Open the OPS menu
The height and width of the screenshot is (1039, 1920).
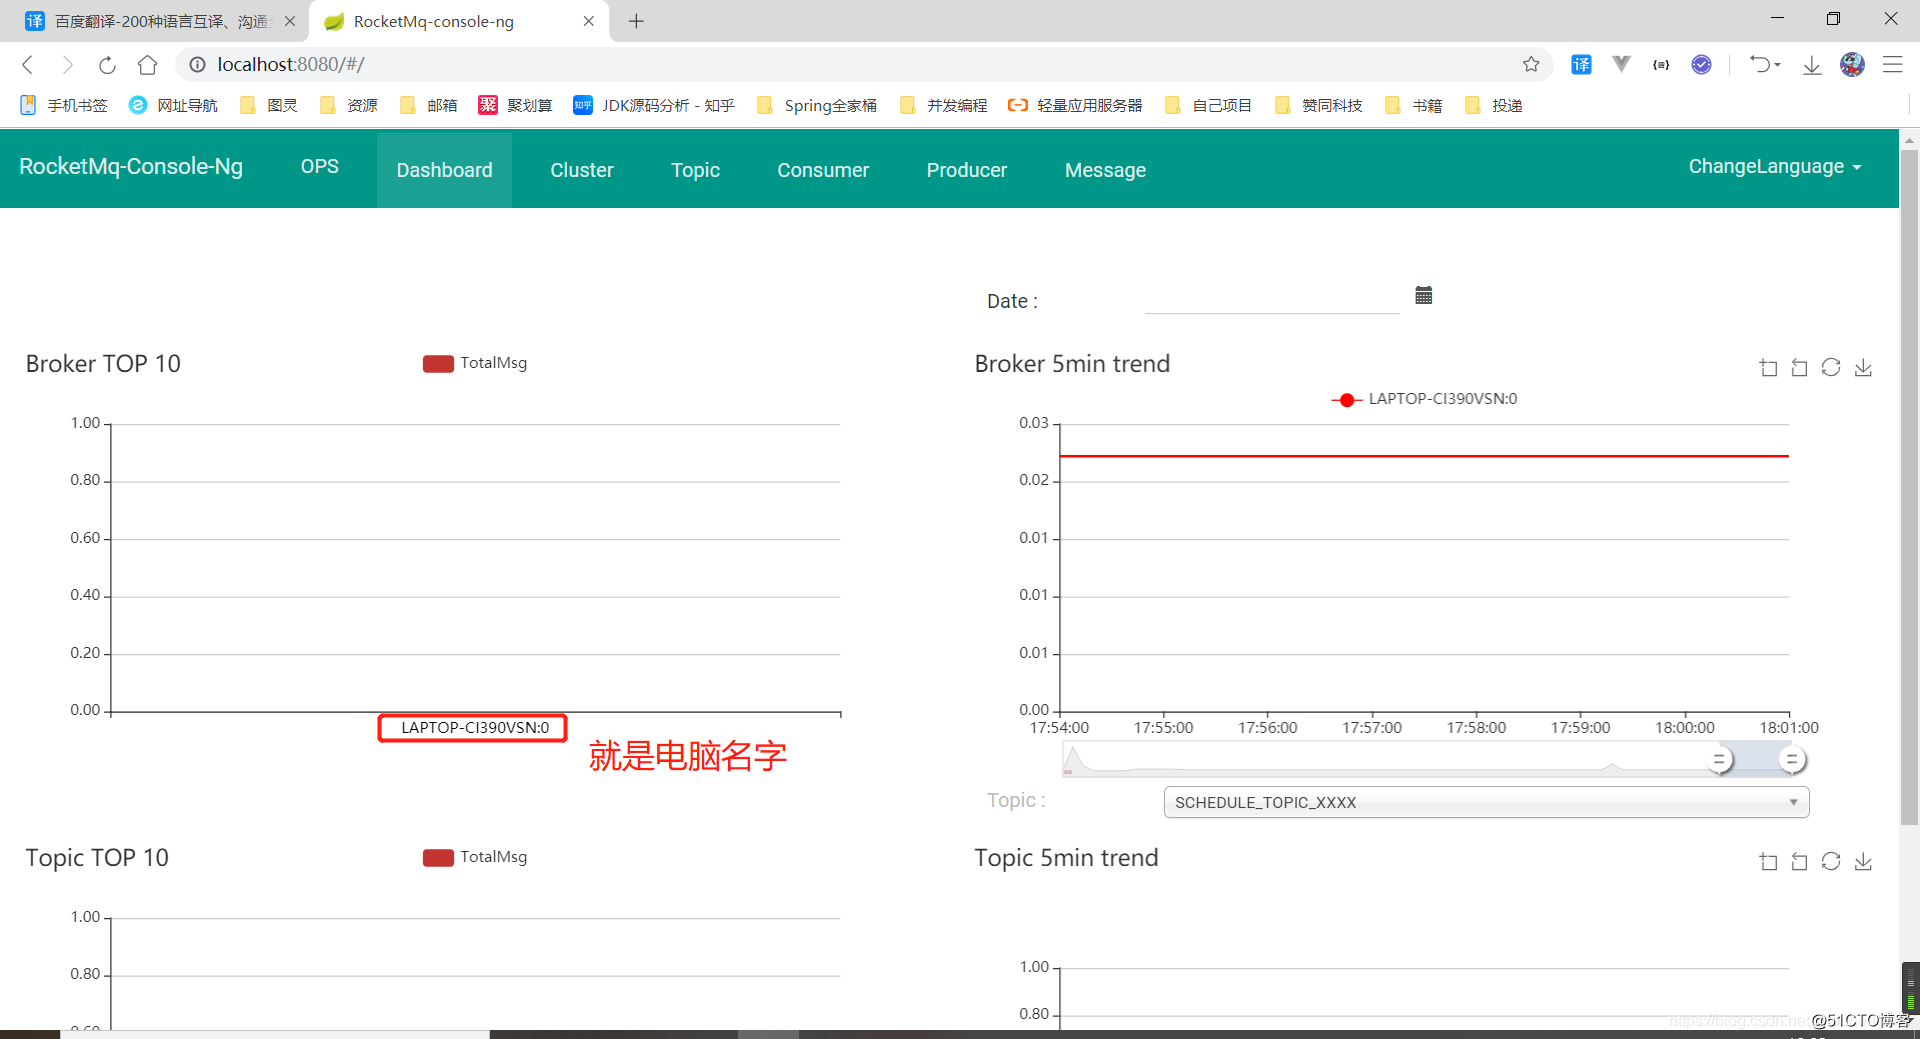click(x=320, y=167)
